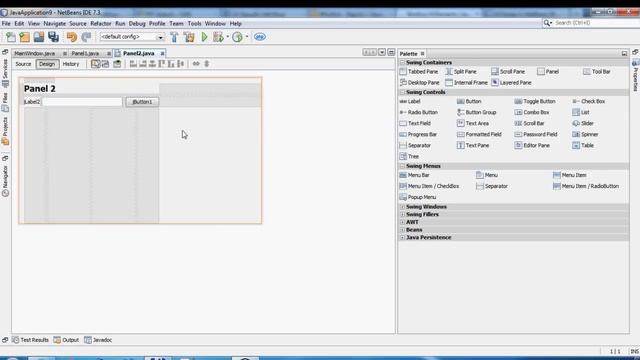The width and height of the screenshot is (640, 360).
Task: Click the Clean and Build icon
Action: tap(189, 37)
